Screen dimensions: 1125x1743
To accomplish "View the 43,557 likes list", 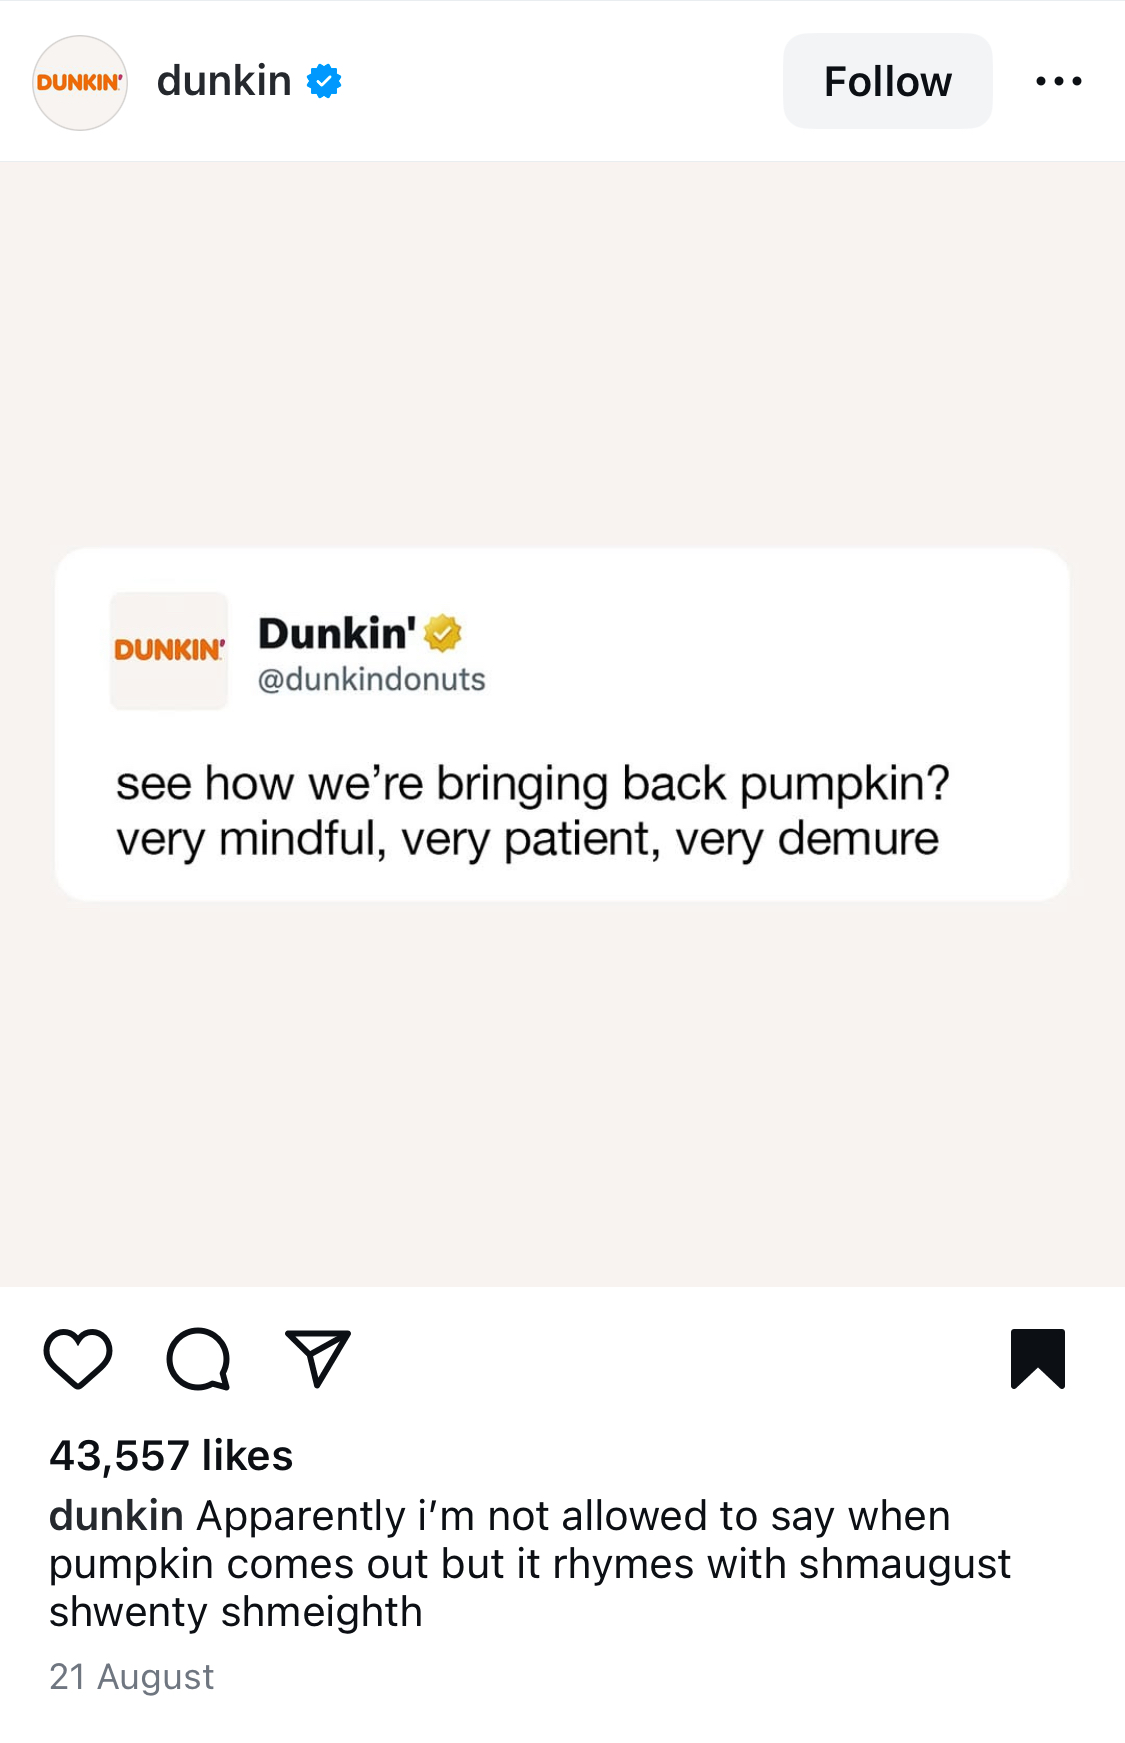I will click(x=171, y=1455).
